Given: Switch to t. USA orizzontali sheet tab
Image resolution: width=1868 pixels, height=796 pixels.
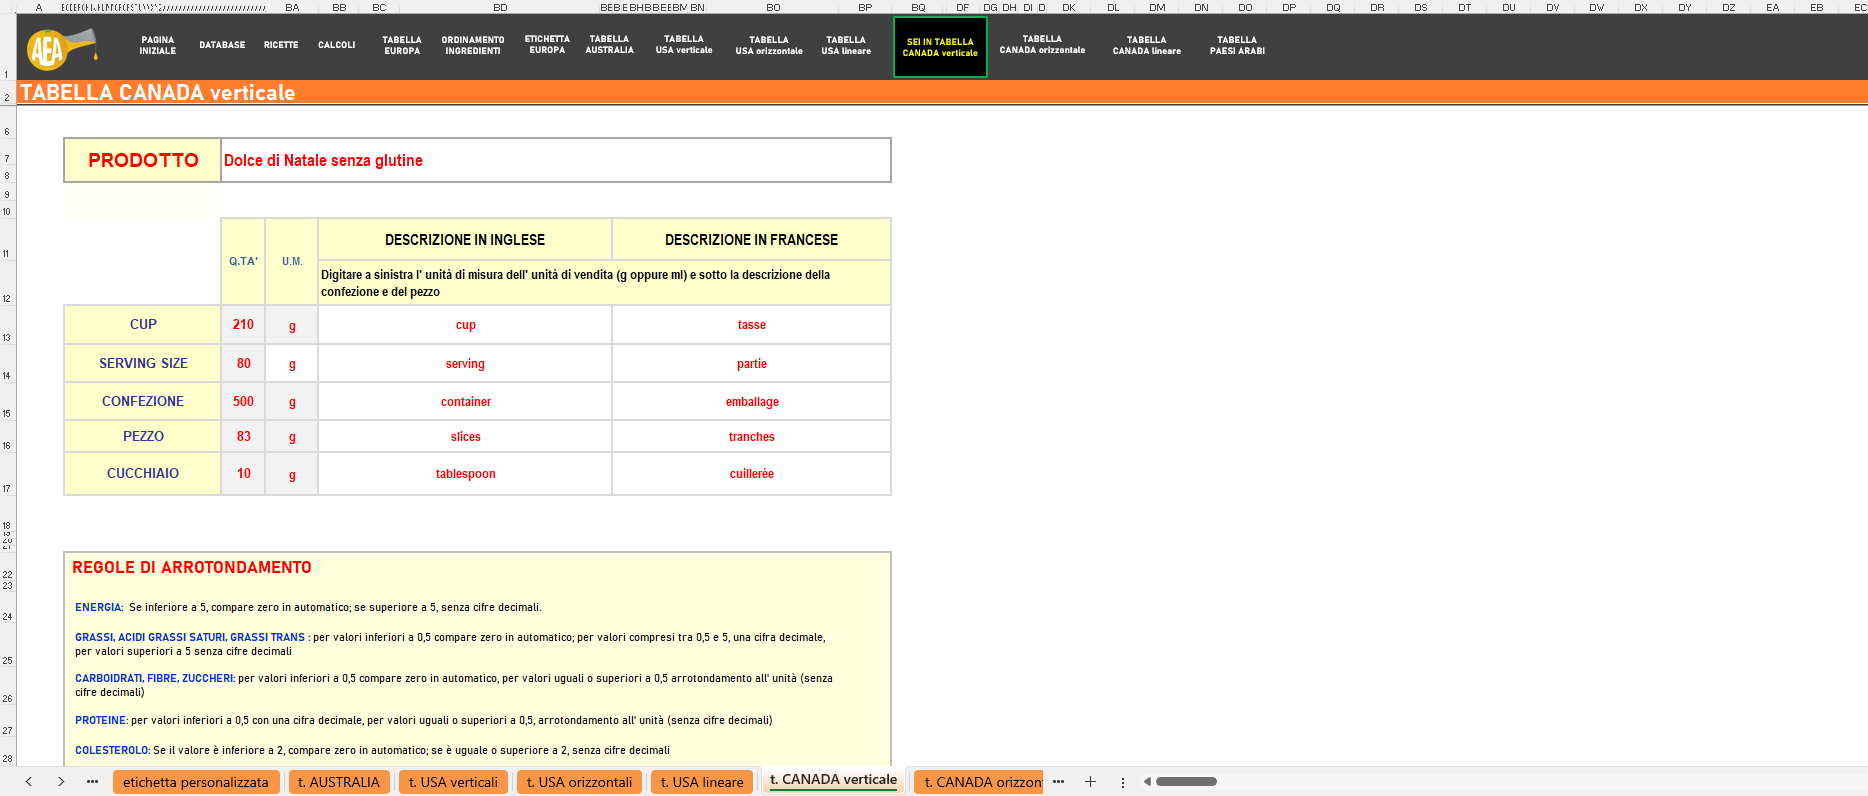Looking at the screenshot, I should coord(580,782).
